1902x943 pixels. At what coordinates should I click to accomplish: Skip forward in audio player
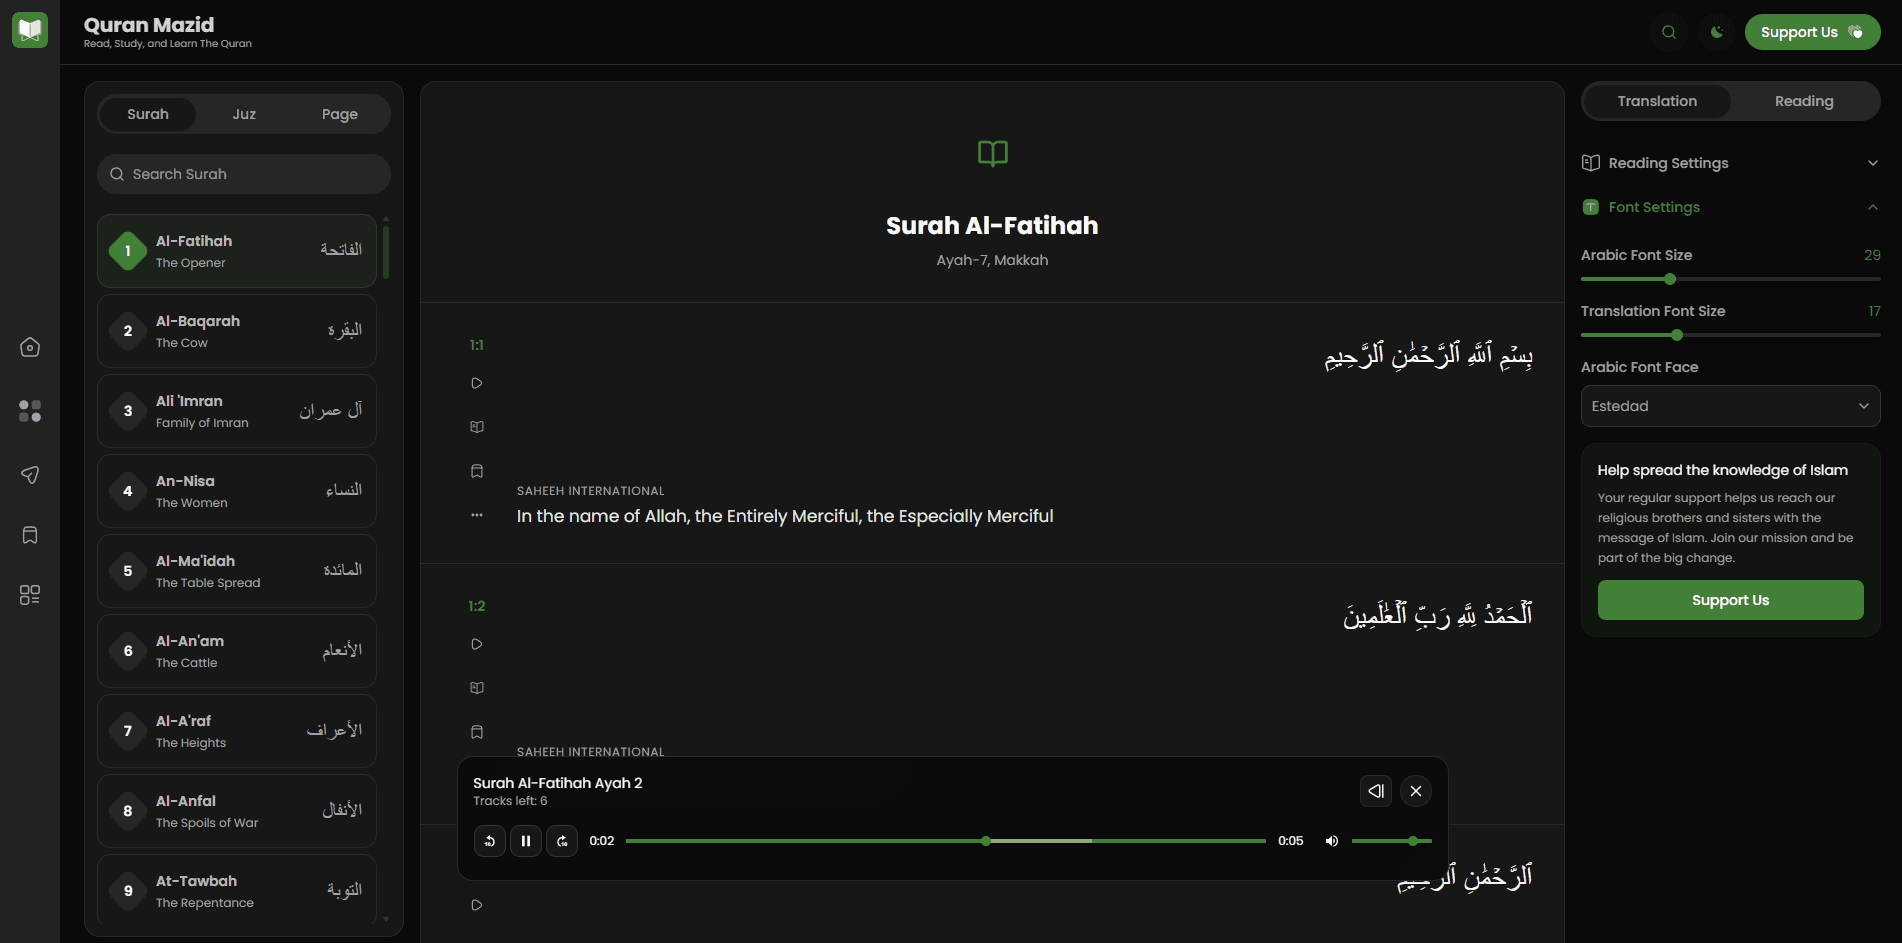click(562, 841)
